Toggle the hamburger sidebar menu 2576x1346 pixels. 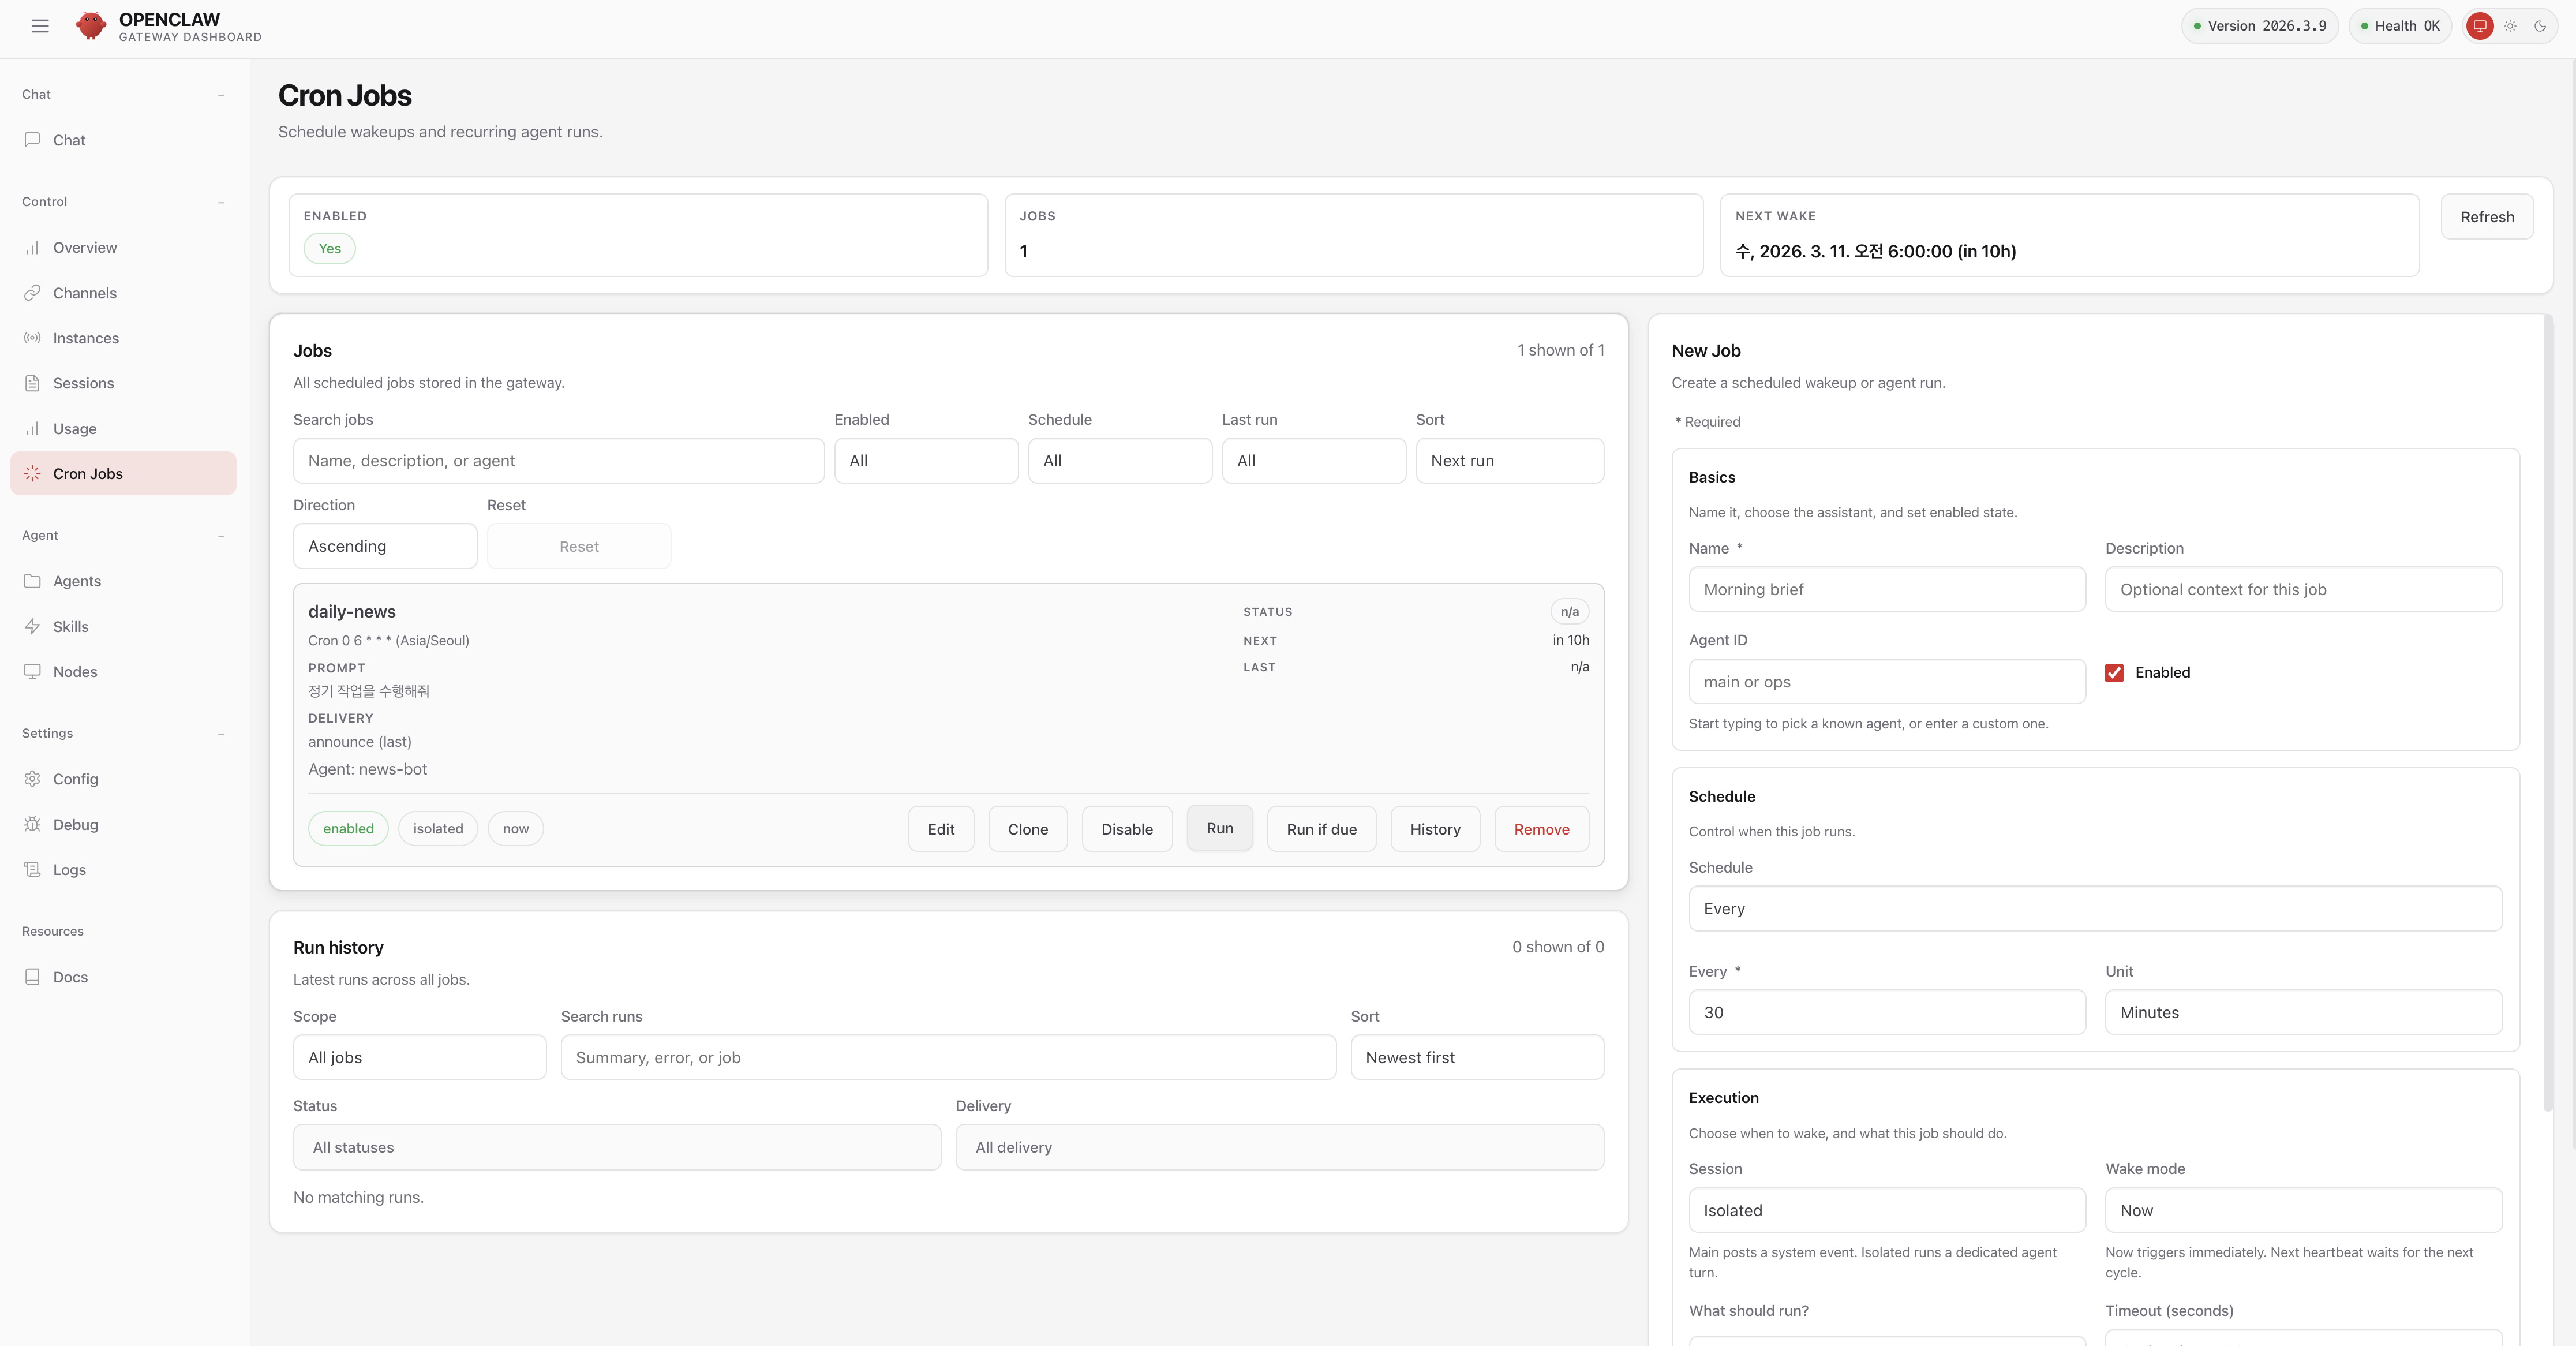pos(40,26)
